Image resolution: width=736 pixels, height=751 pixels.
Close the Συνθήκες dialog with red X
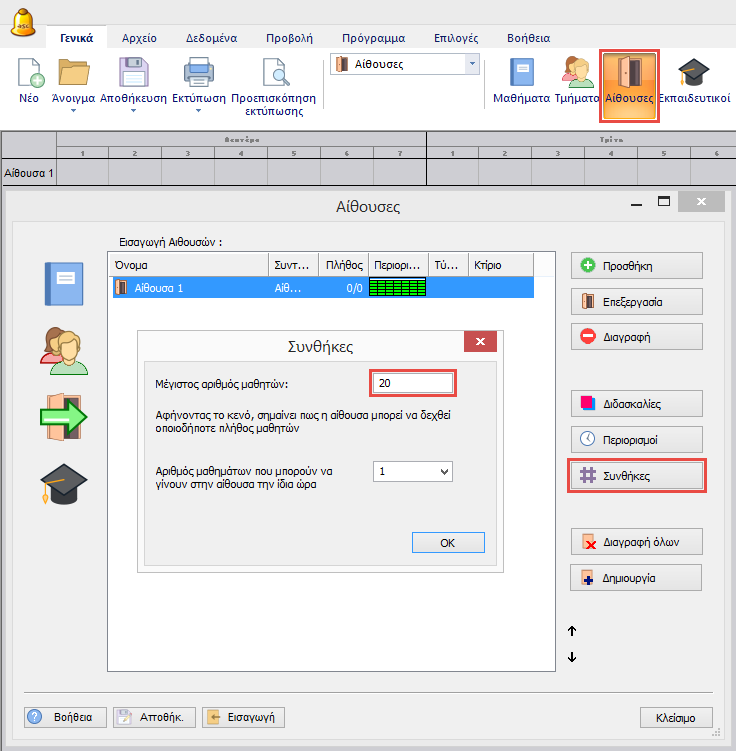click(481, 343)
